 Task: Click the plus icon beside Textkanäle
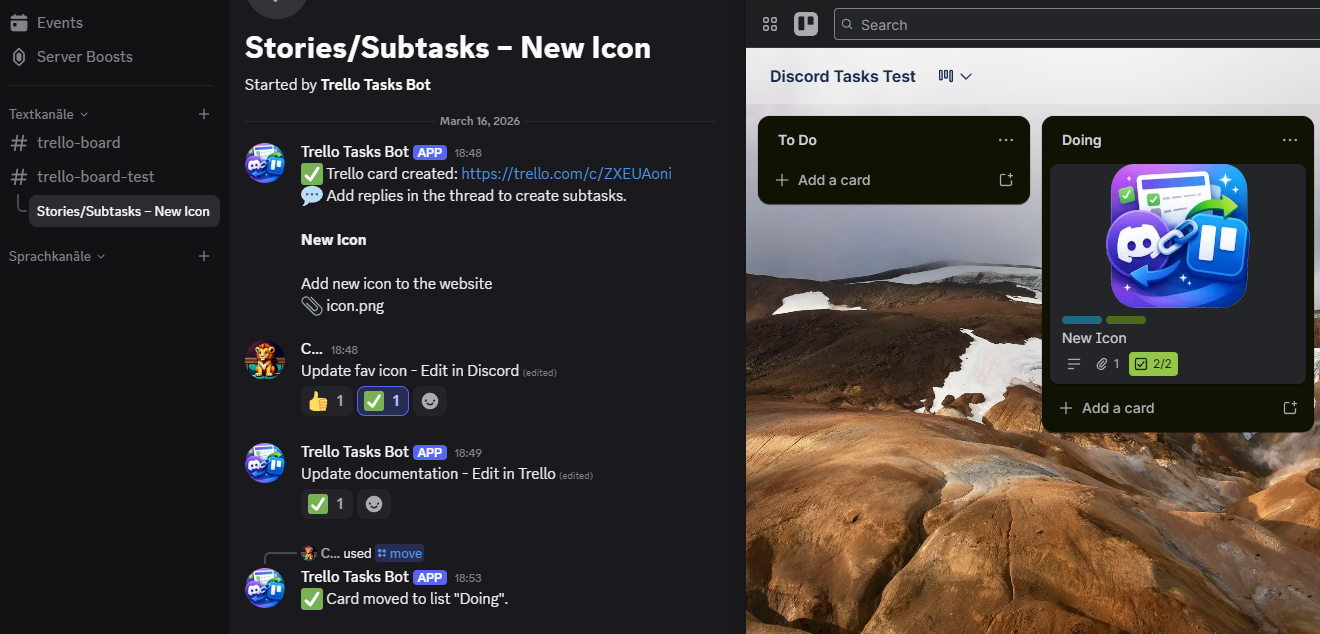click(204, 113)
